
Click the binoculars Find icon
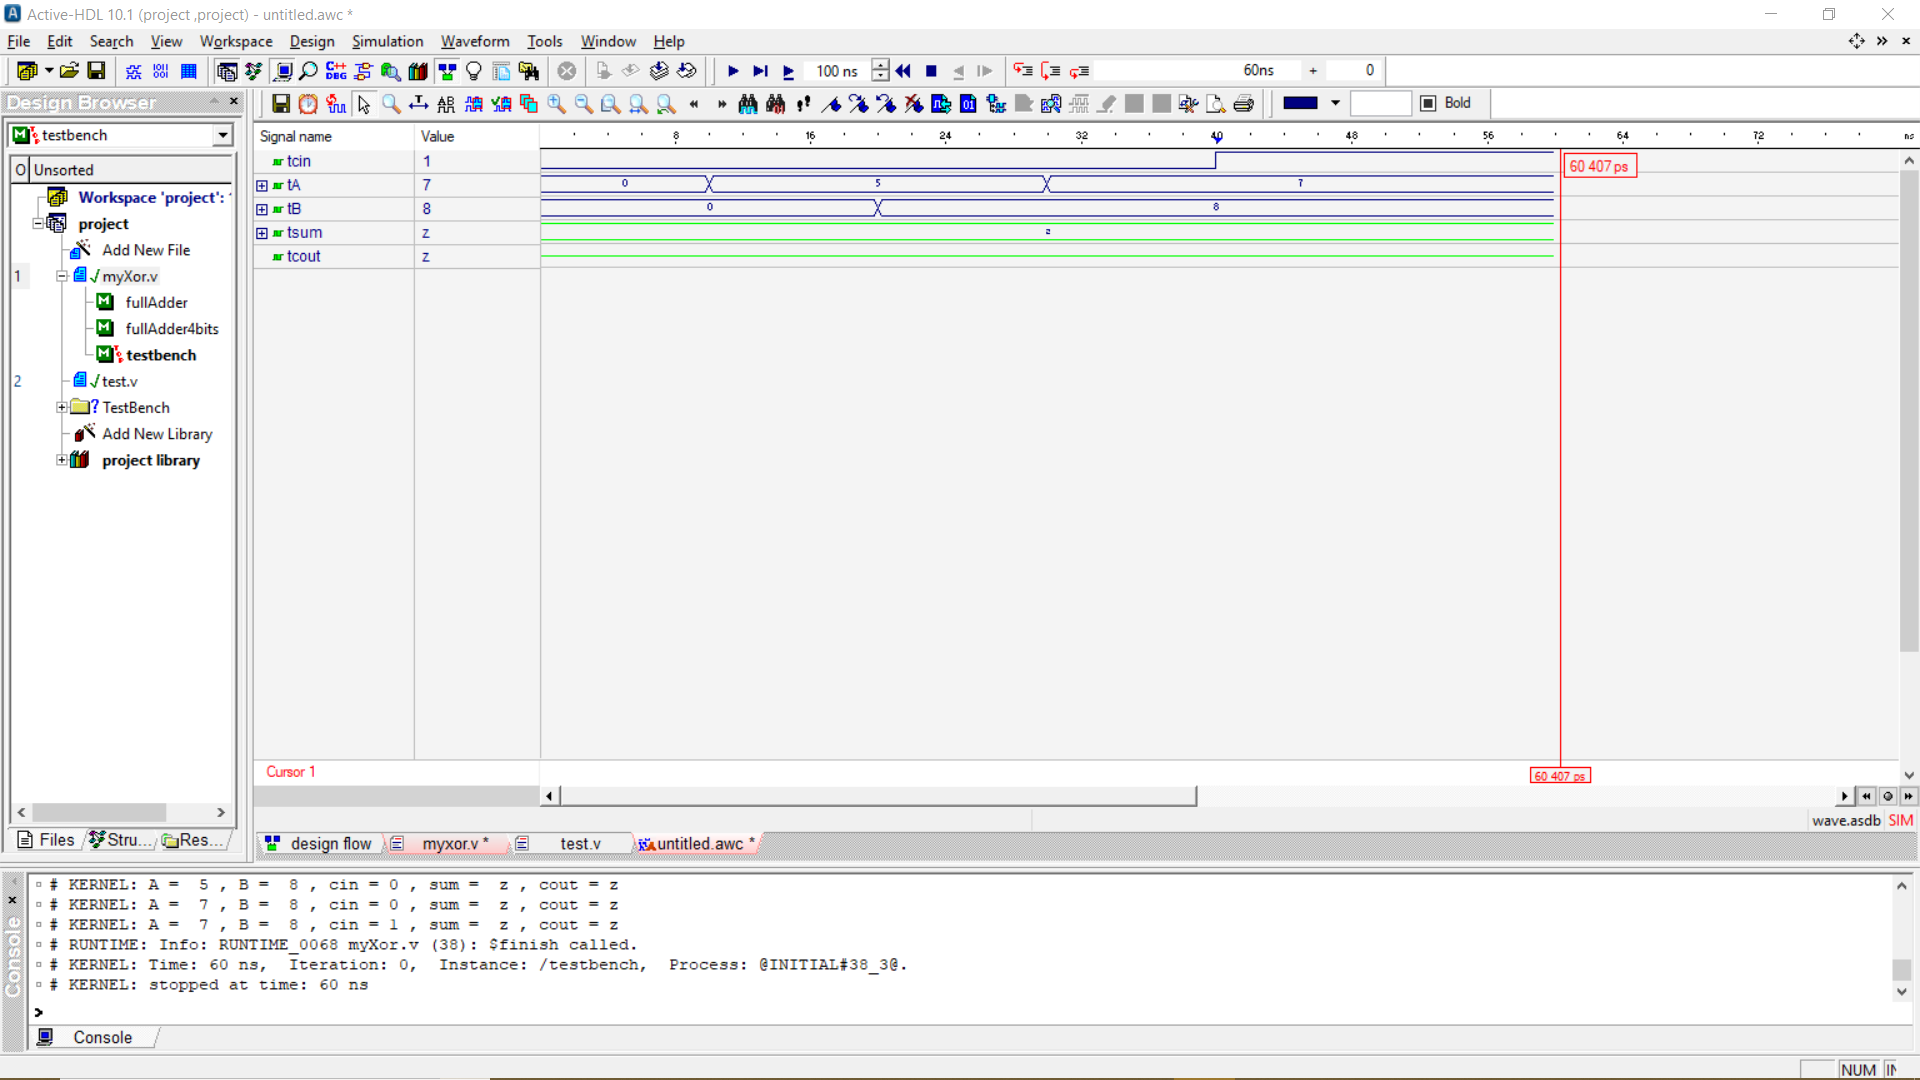coord(747,103)
